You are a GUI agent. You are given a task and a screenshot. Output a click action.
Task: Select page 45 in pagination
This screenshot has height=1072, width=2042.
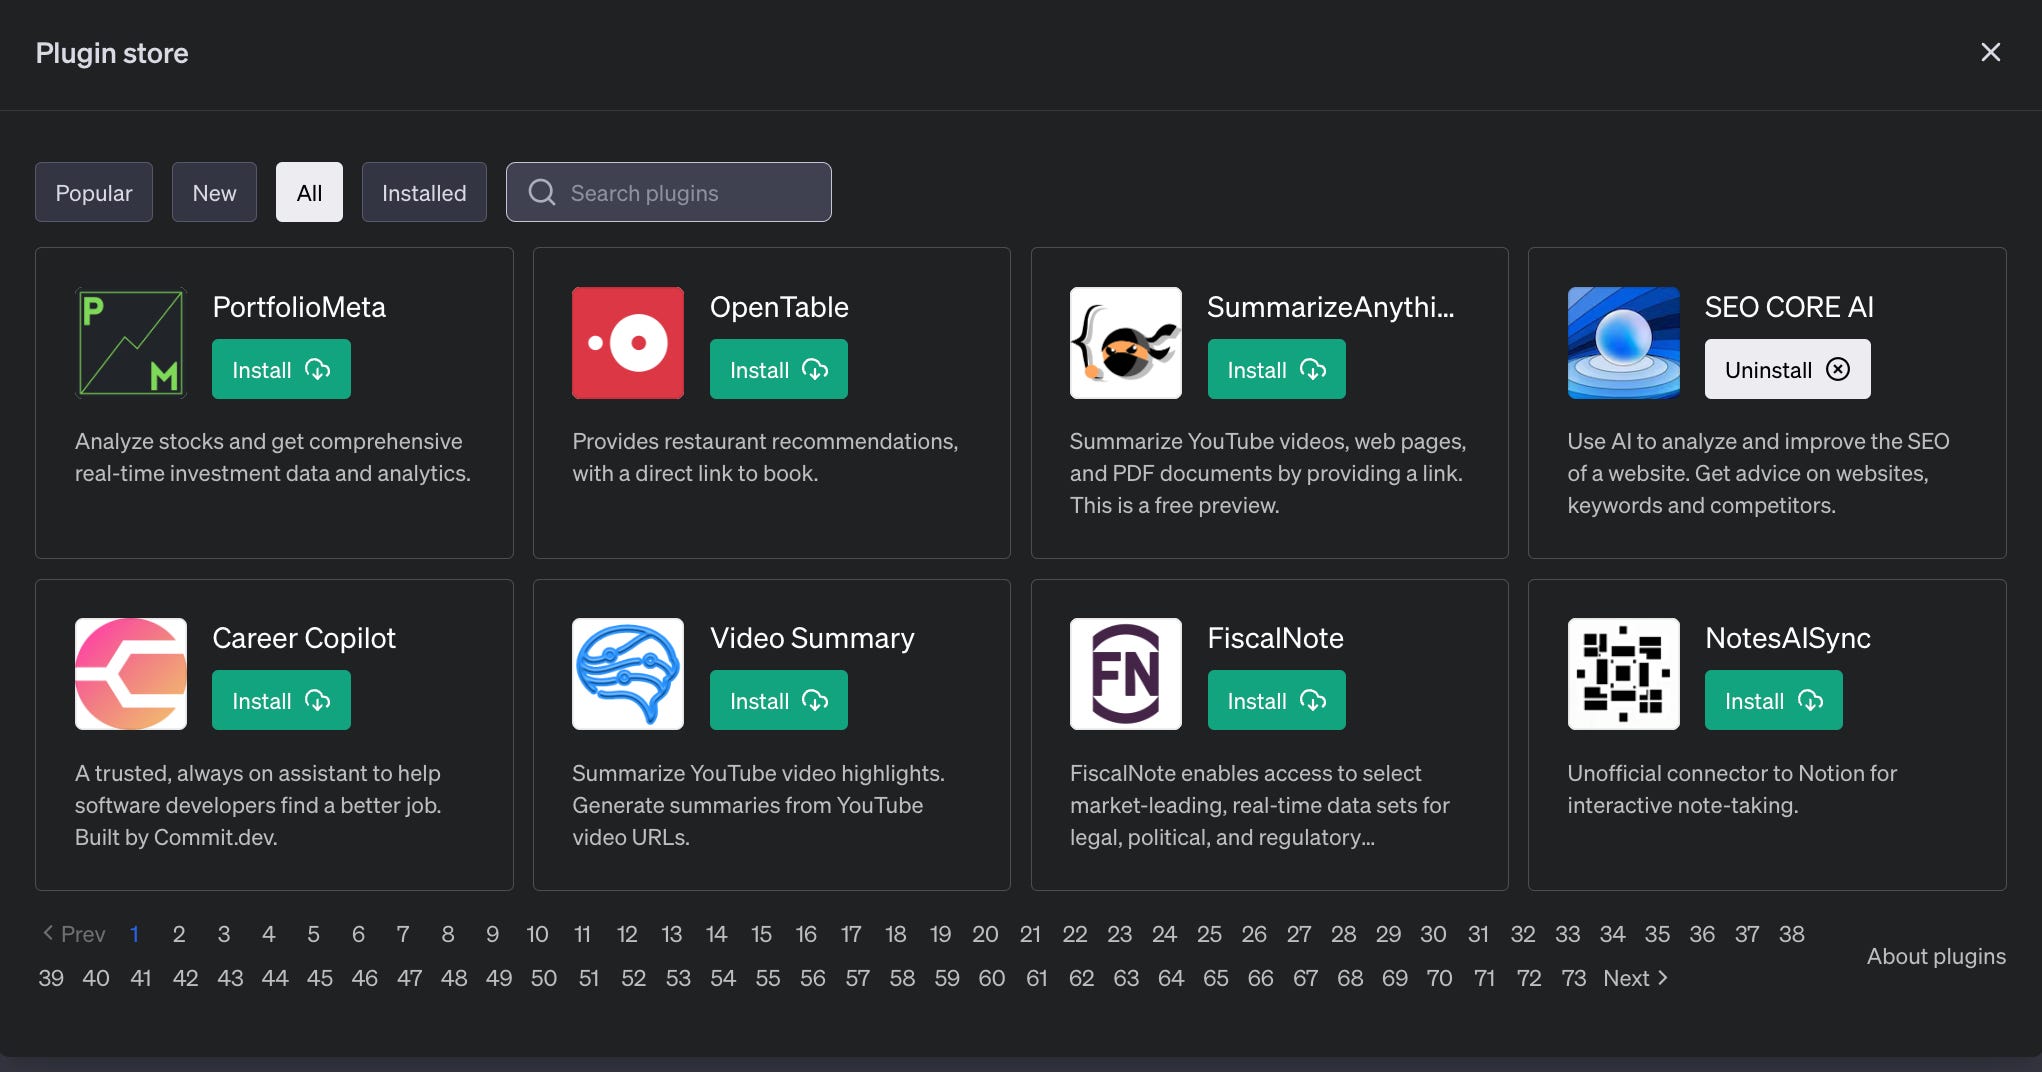pyautogui.click(x=320, y=978)
